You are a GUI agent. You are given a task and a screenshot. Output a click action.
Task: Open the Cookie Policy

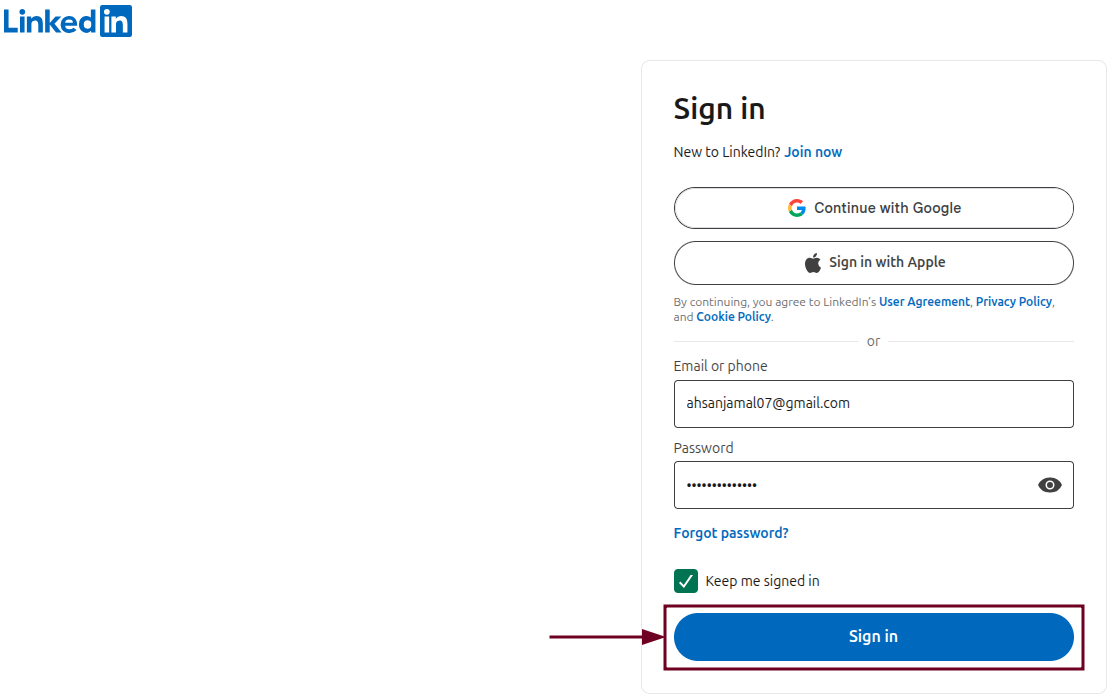[x=733, y=316]
